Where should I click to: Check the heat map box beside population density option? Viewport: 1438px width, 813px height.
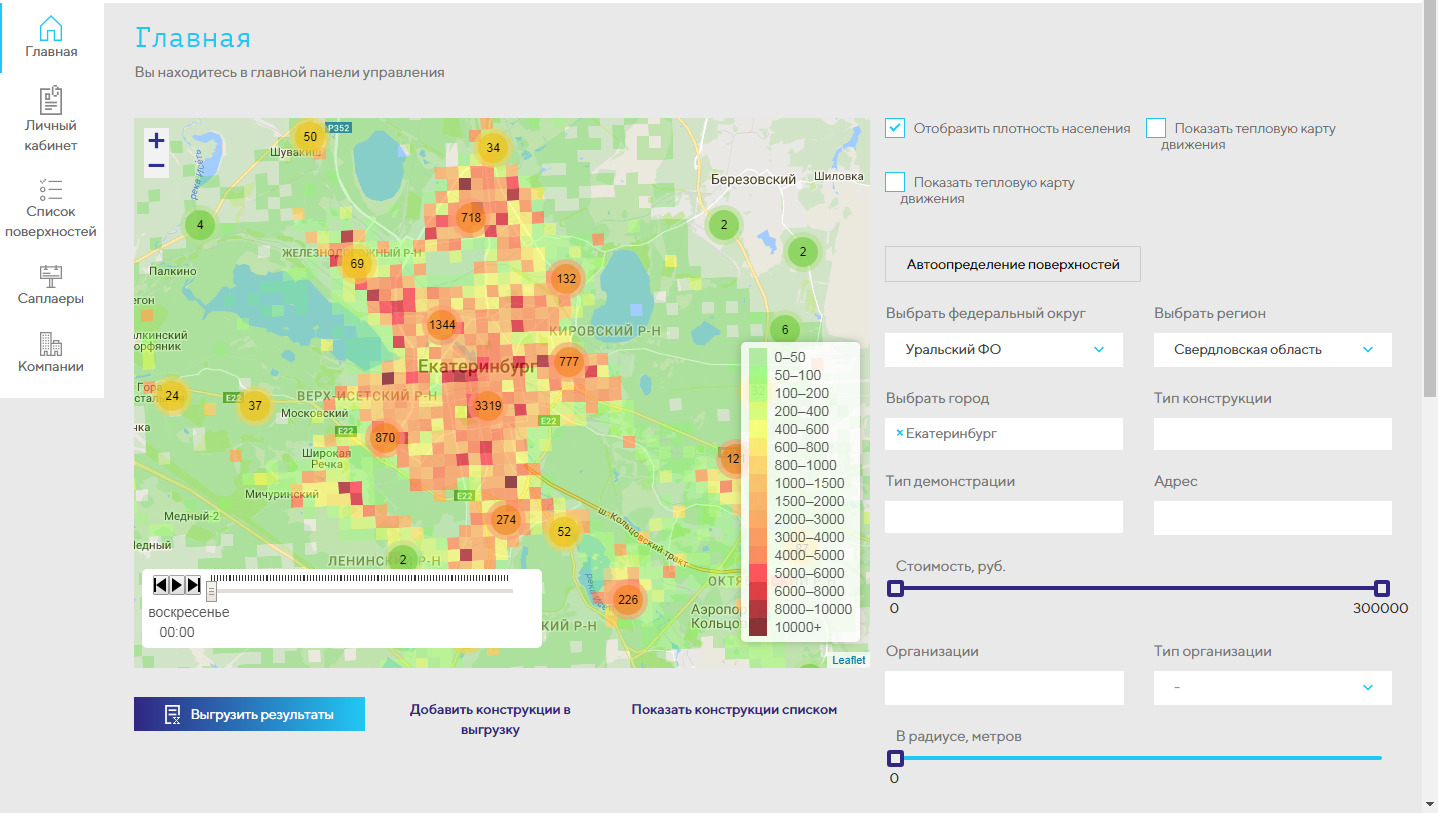(x=1156, y=128)
